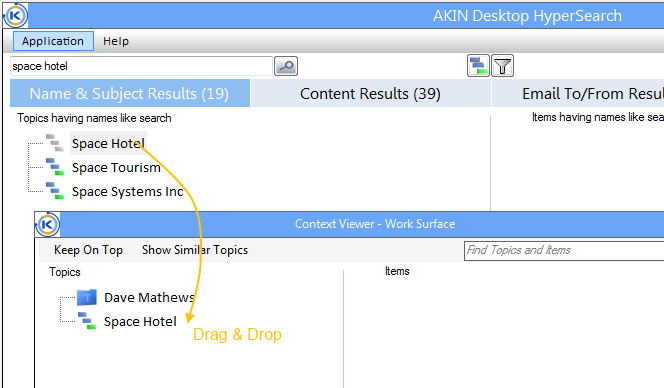Click the Space Systems Inc topic icon
The height and width of the screenshot is (388, 664).
(x=55, y=191)
